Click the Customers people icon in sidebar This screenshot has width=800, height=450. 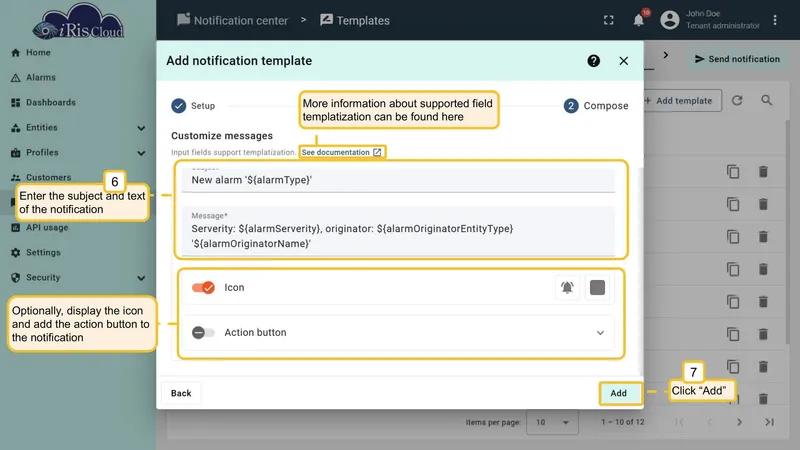click(15, 178)
